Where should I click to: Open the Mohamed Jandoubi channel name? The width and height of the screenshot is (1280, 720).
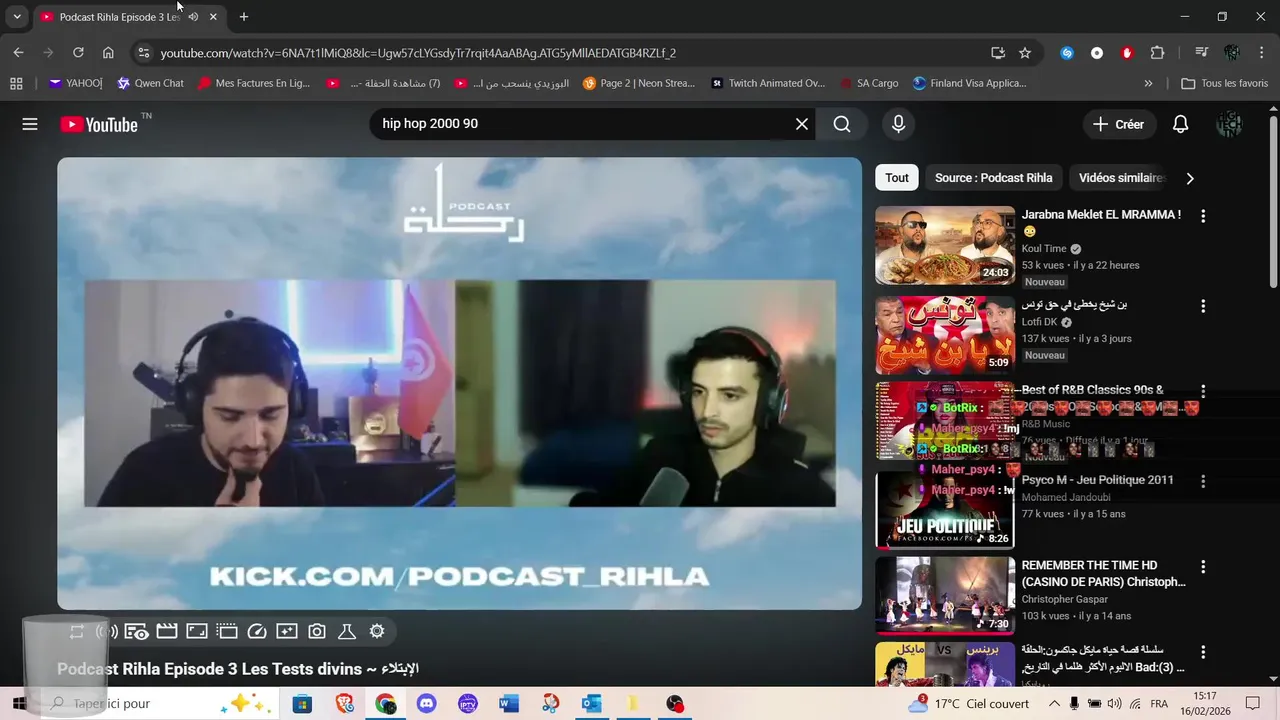1066,497
